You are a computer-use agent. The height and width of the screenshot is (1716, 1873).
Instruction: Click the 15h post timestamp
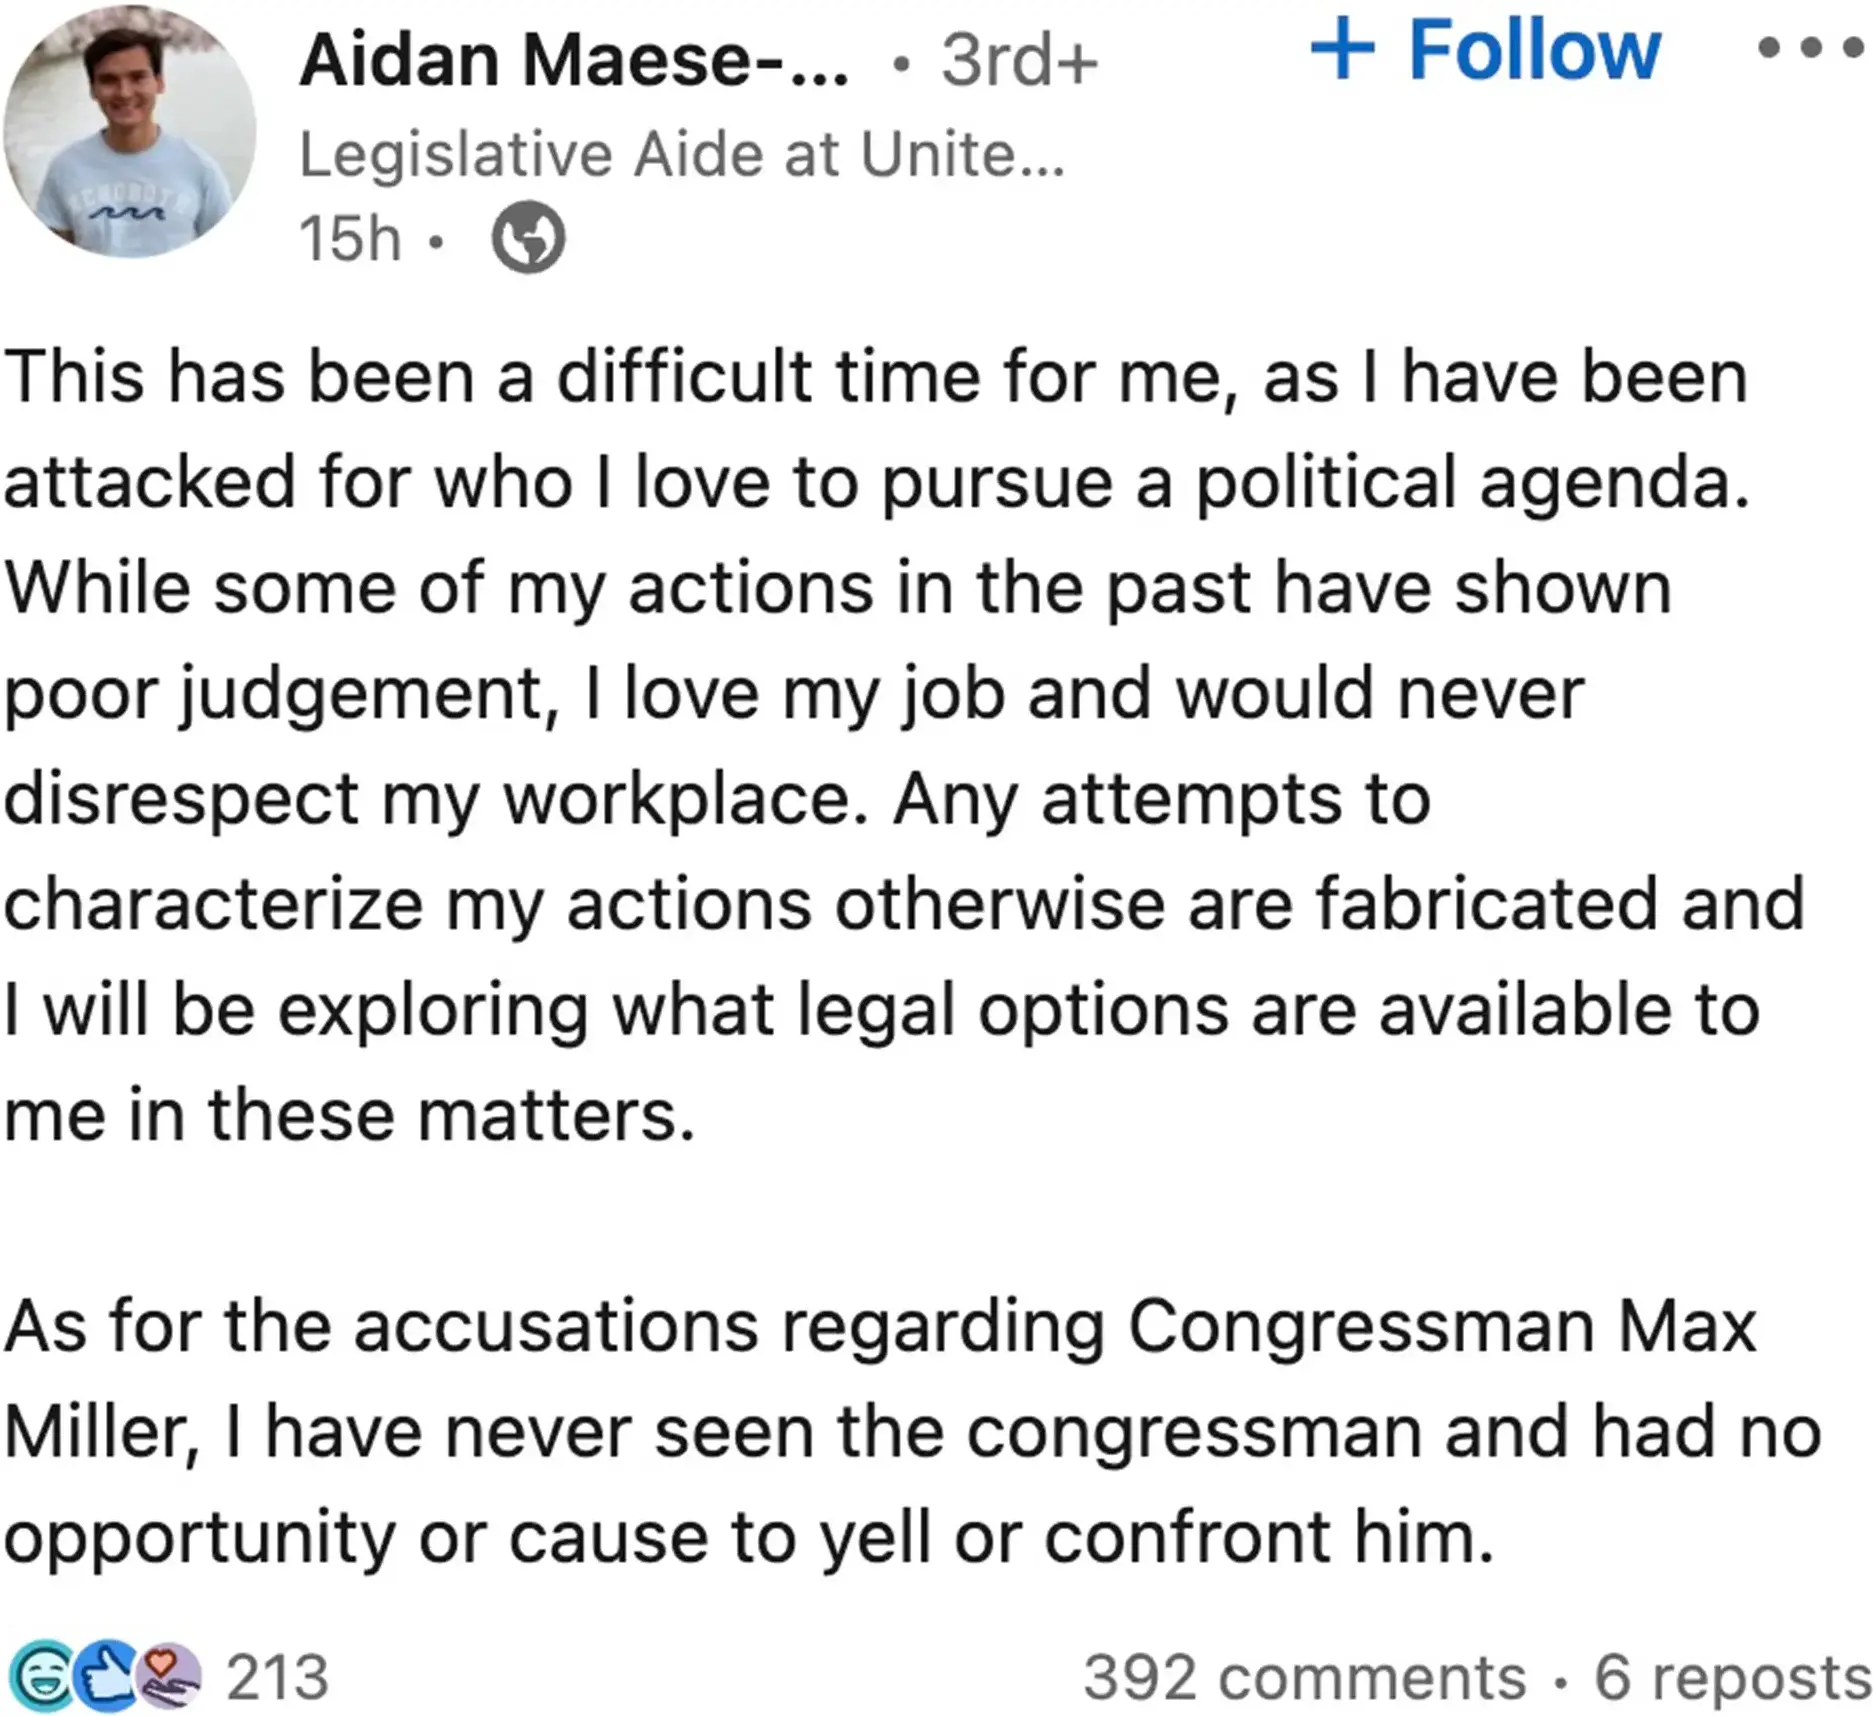pos(350,240)
